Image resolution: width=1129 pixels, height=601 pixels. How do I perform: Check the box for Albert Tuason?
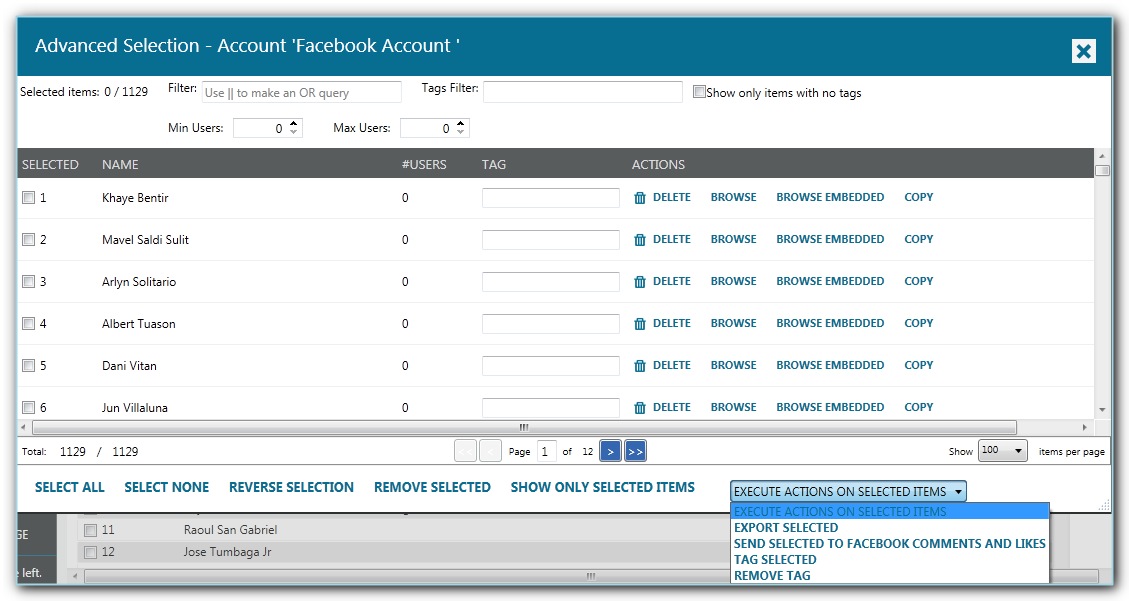pos(28,324)
